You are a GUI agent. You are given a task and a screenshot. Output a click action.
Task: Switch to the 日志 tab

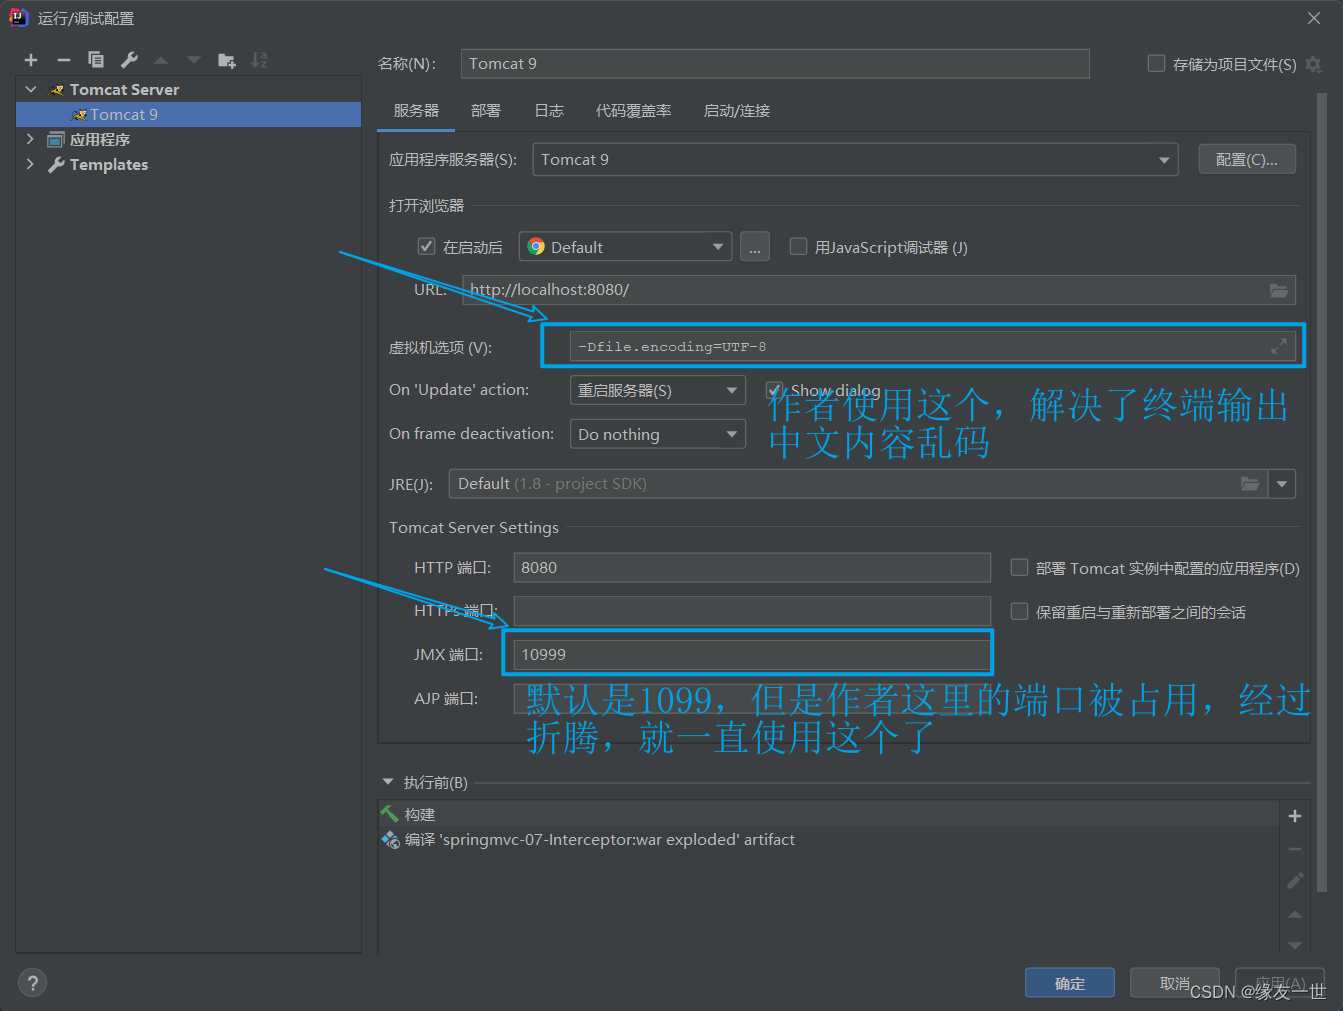pyautogui.click(x=549, y=111)
